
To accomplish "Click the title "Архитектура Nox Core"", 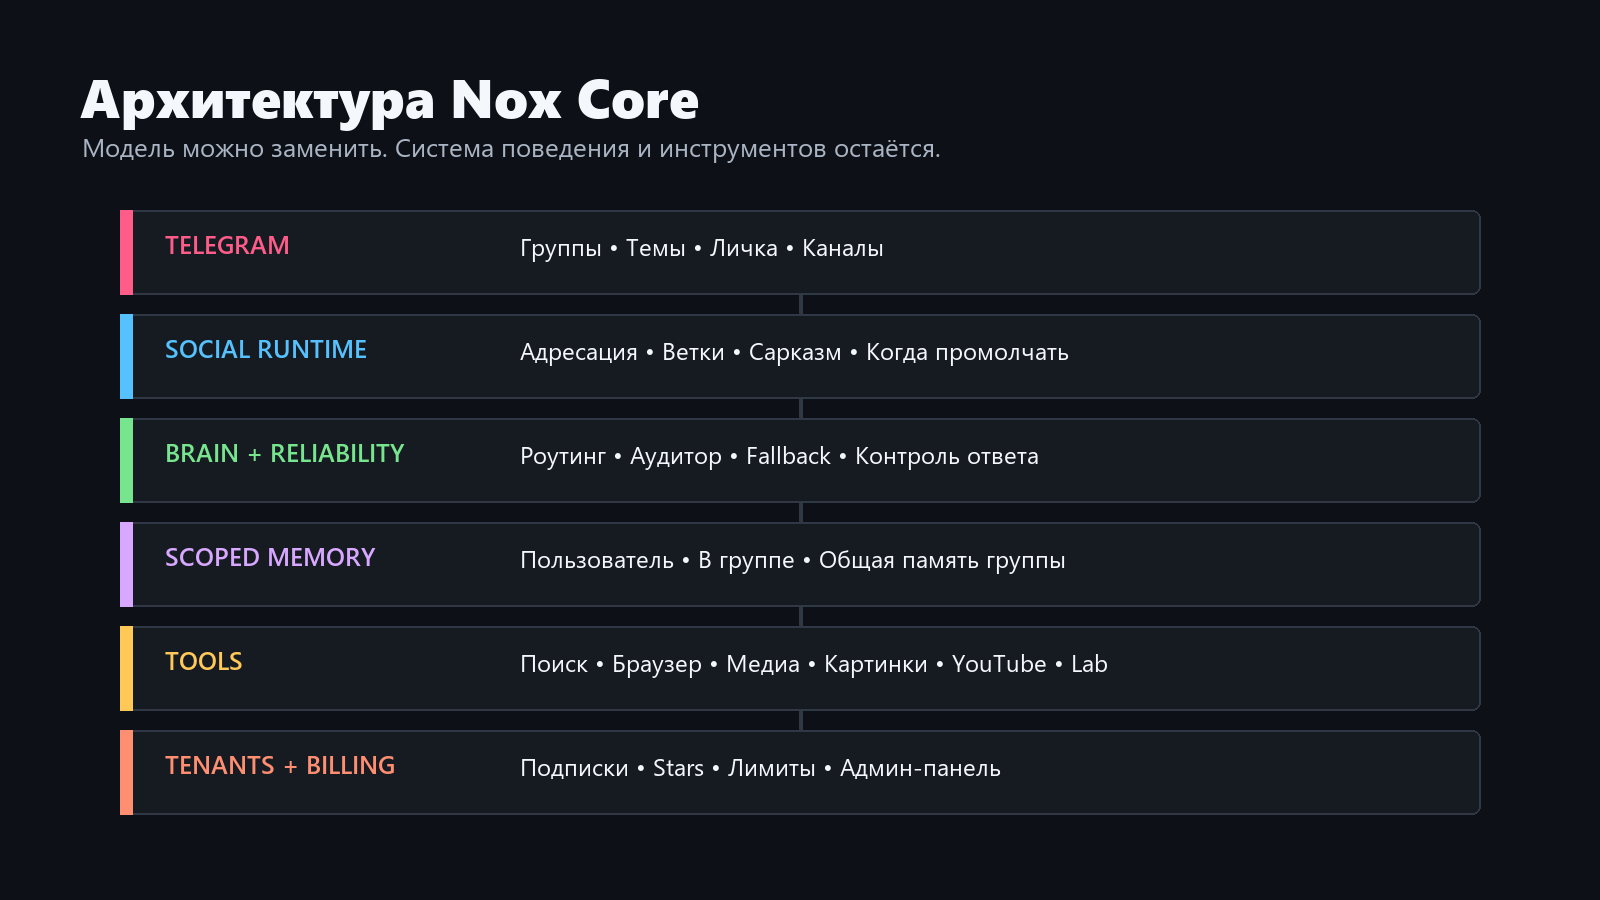I will tap(390, 101).
